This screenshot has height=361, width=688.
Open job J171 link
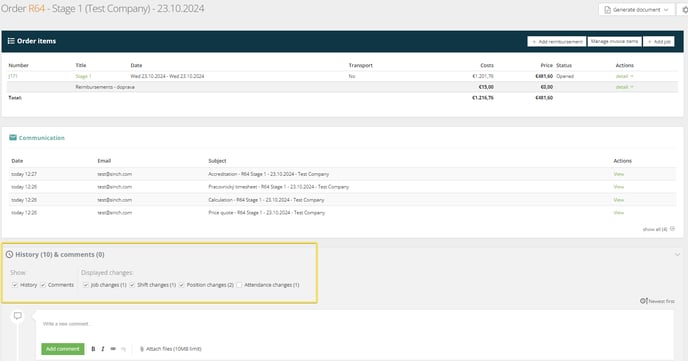pyautogui.click(x=13, y=76)
